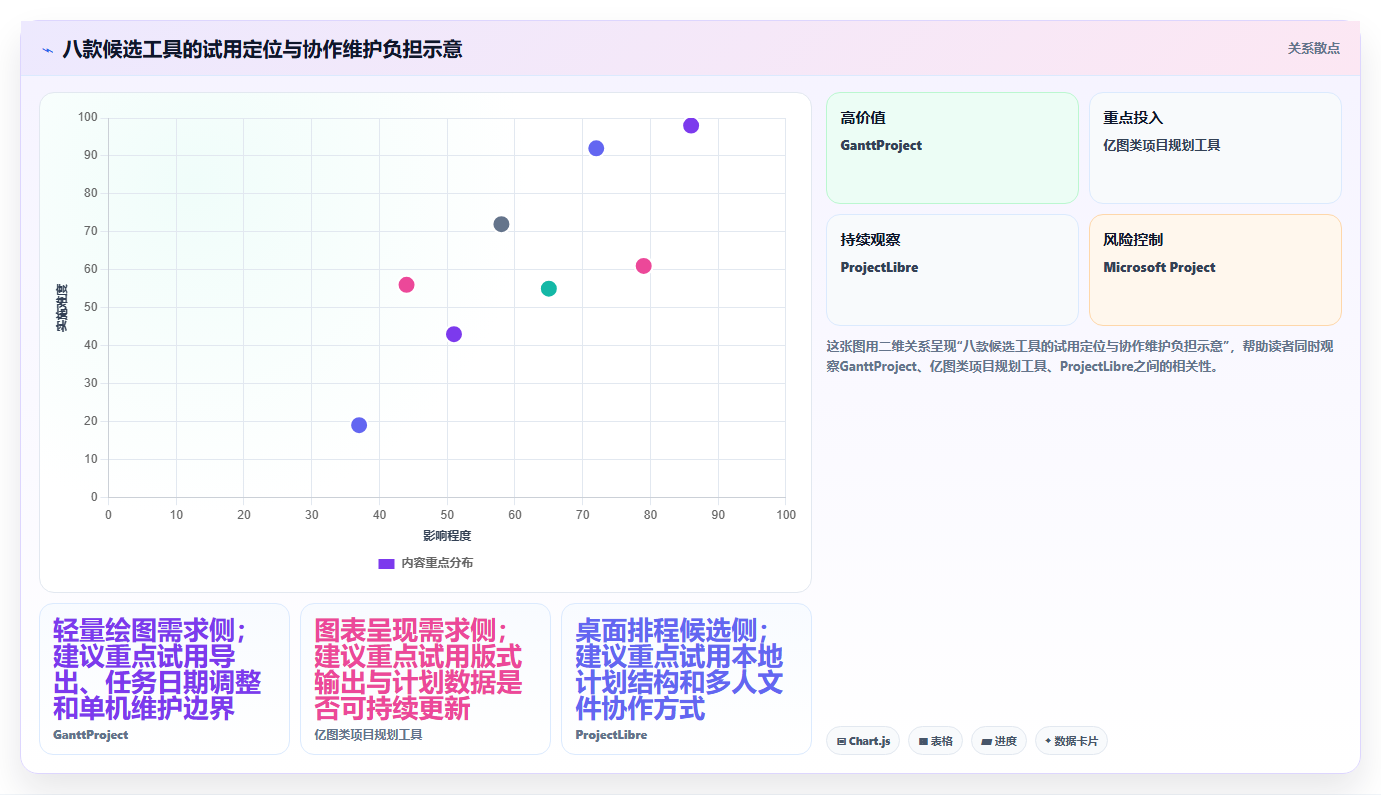Click 亿图类项目规划工具 label under pink summary
The height and width of the screenshot is (795, 1381).
(368, 735)
